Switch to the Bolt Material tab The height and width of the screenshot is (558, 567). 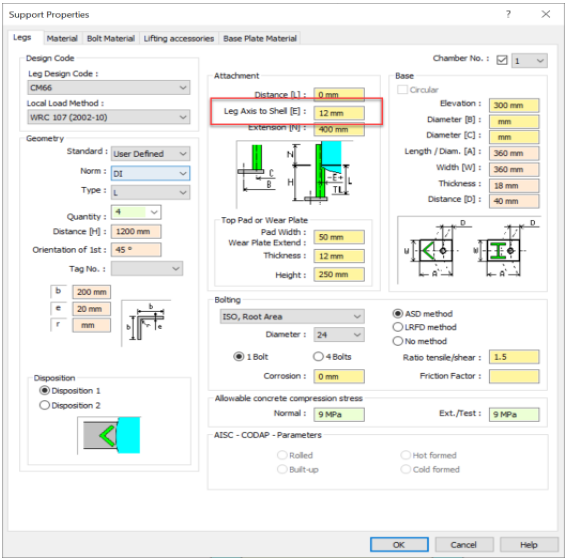click(x=111, y=38)
